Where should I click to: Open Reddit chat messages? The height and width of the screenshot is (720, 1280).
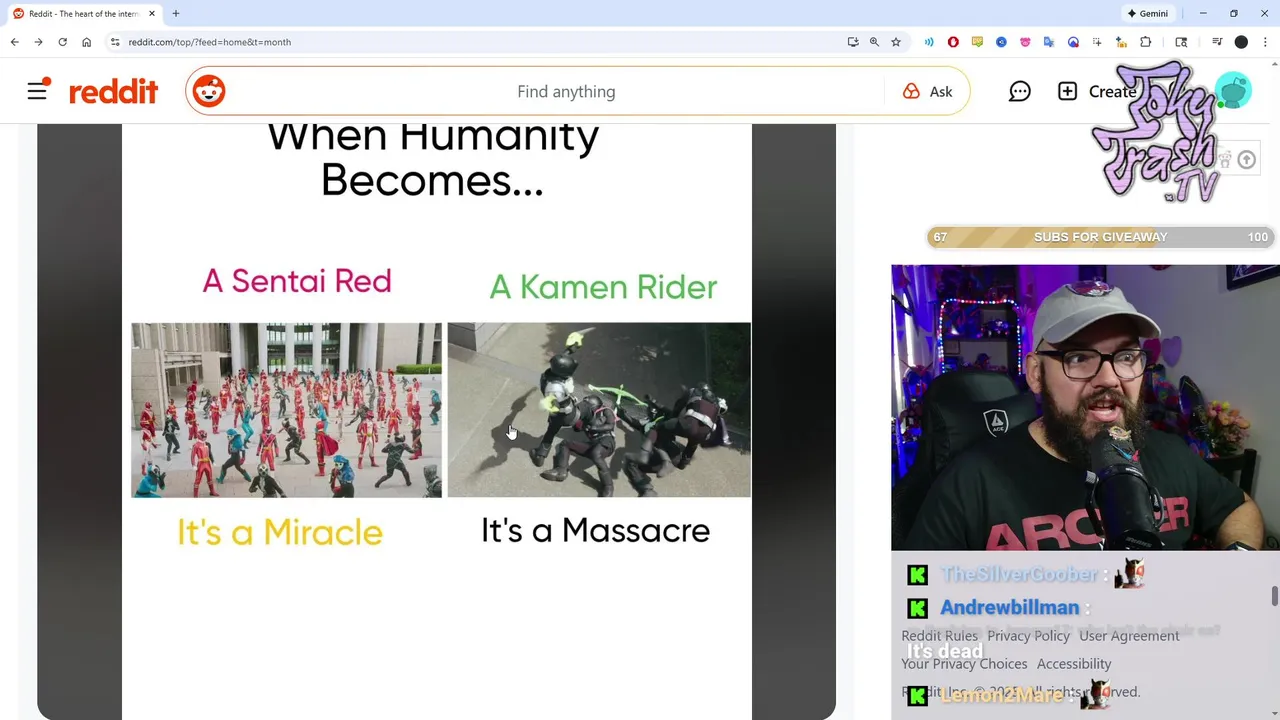(x=1019, y=91)
